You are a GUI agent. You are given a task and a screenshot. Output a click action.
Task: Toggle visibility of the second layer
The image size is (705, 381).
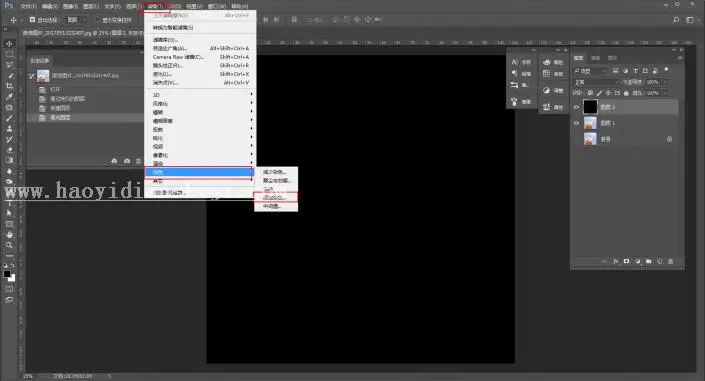click(x=576, y=123)
